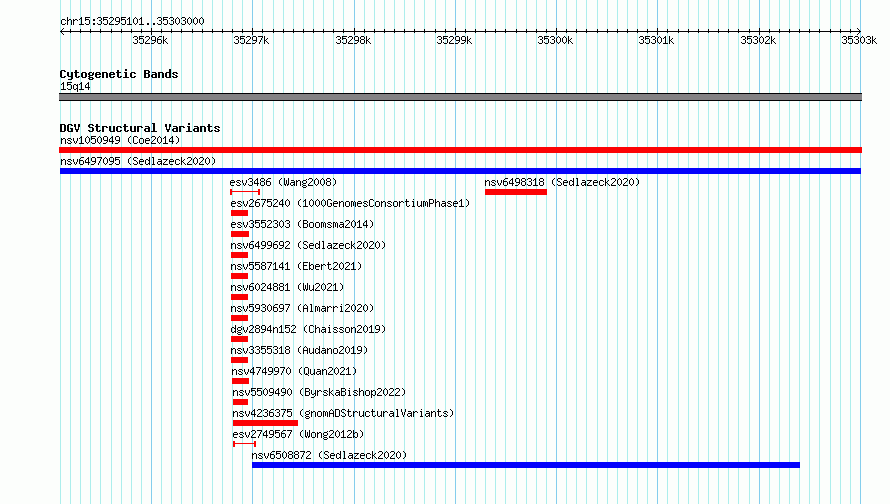The height and width of the screenshot is (504, 890).
Task: Click the esv2749567 thin red interval glyph
Action: [245, 444]
